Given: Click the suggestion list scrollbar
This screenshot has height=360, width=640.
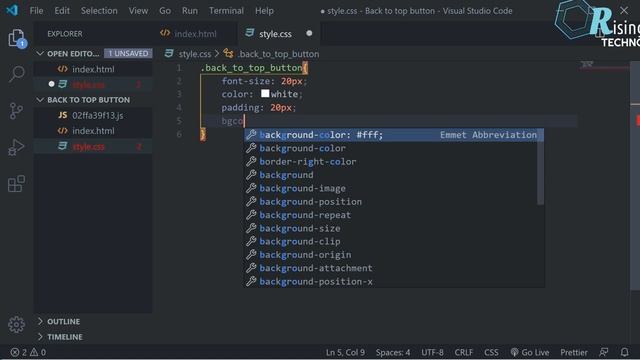Looking at the screenshot, I should [x=540, y=167].
